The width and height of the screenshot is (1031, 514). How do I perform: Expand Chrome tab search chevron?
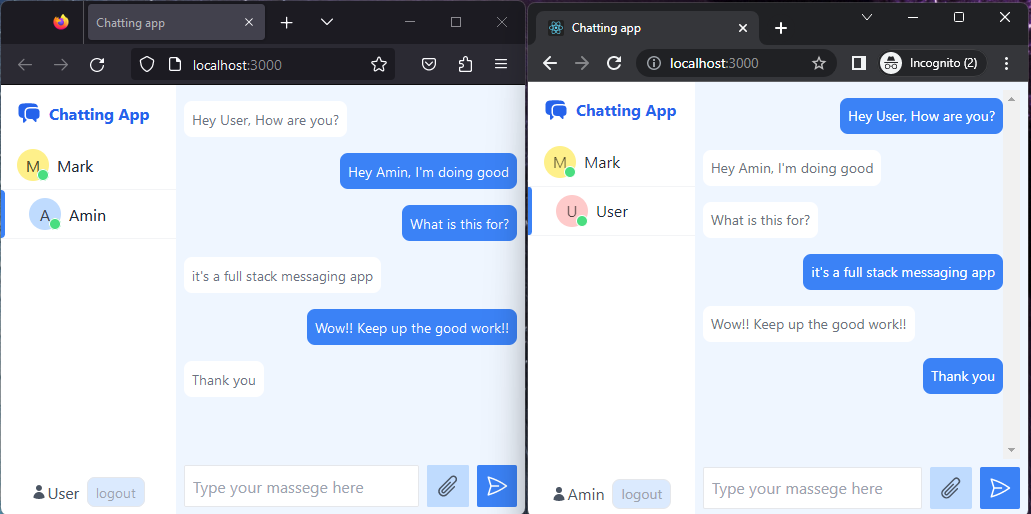[x=867, y=17]
